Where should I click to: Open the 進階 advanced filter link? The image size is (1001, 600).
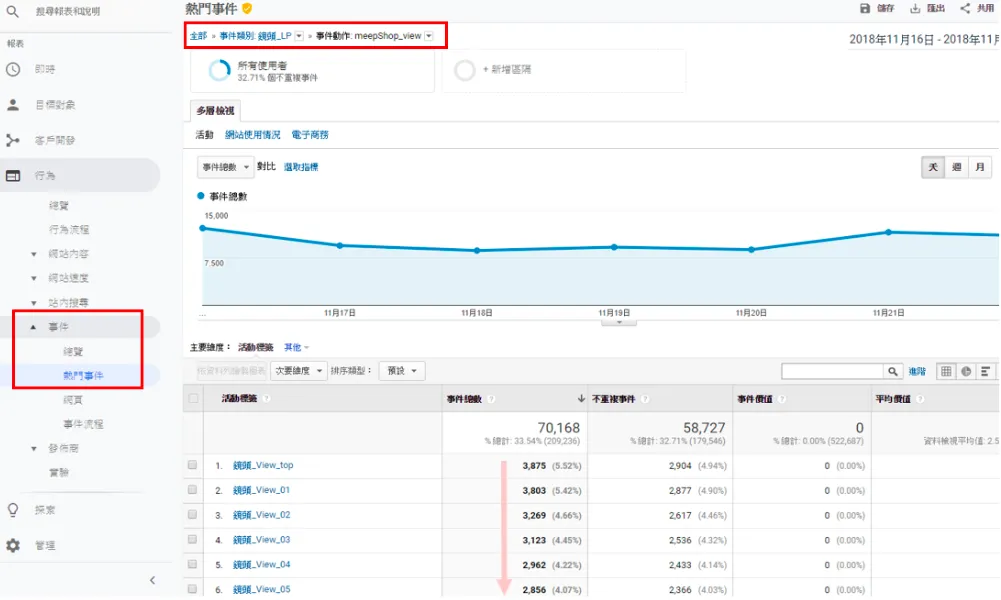[x=917, y=371]
